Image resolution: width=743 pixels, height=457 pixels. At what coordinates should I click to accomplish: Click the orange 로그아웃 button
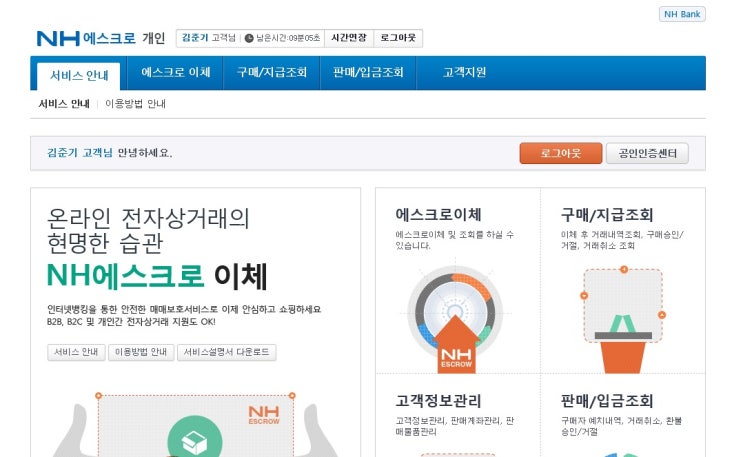click(x=561, y=153)
